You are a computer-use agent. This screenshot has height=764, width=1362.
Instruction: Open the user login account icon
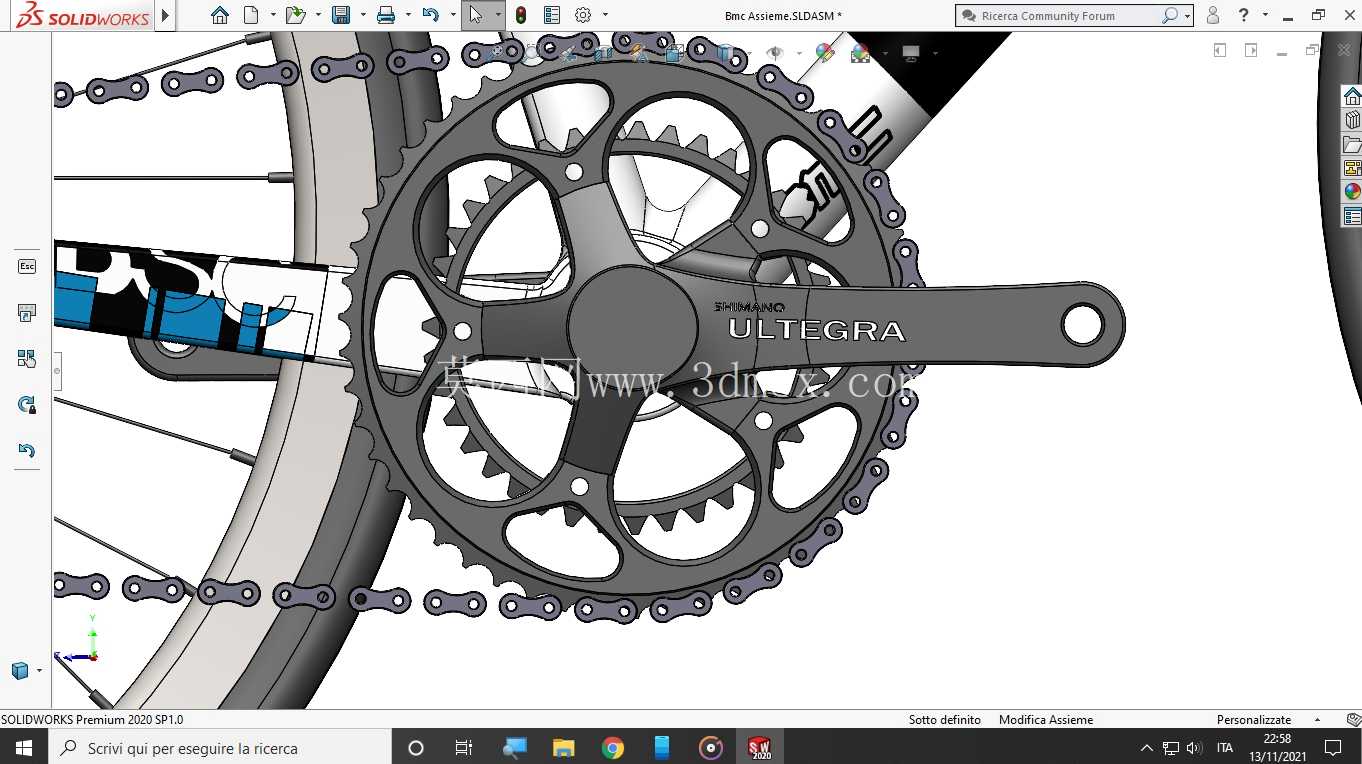coord(1213,15)
